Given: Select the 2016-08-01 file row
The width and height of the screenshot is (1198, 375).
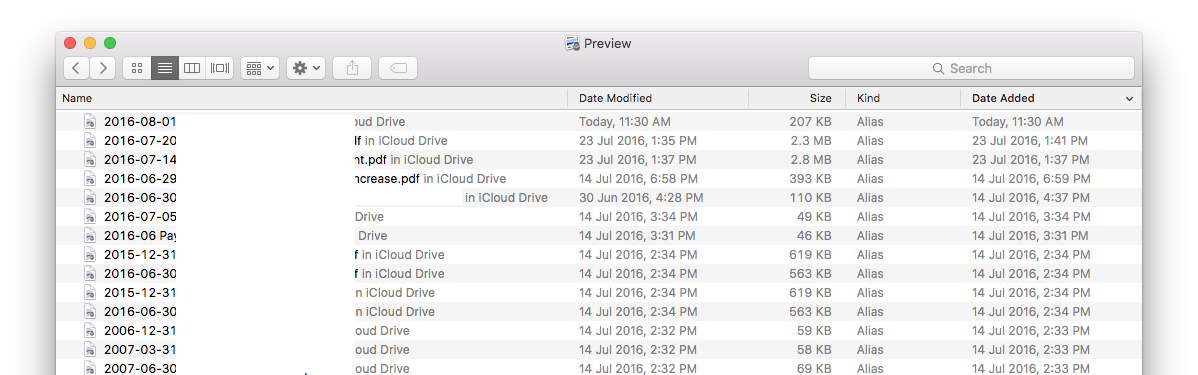Looking at the screenshot, I should [599, 121].
